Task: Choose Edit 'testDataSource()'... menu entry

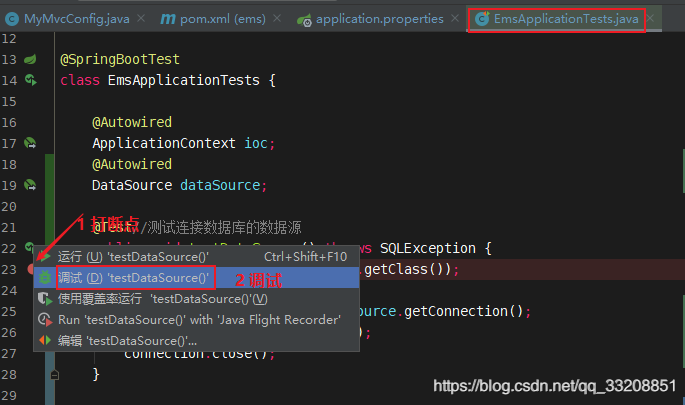Action: click(x=197, y=340)
